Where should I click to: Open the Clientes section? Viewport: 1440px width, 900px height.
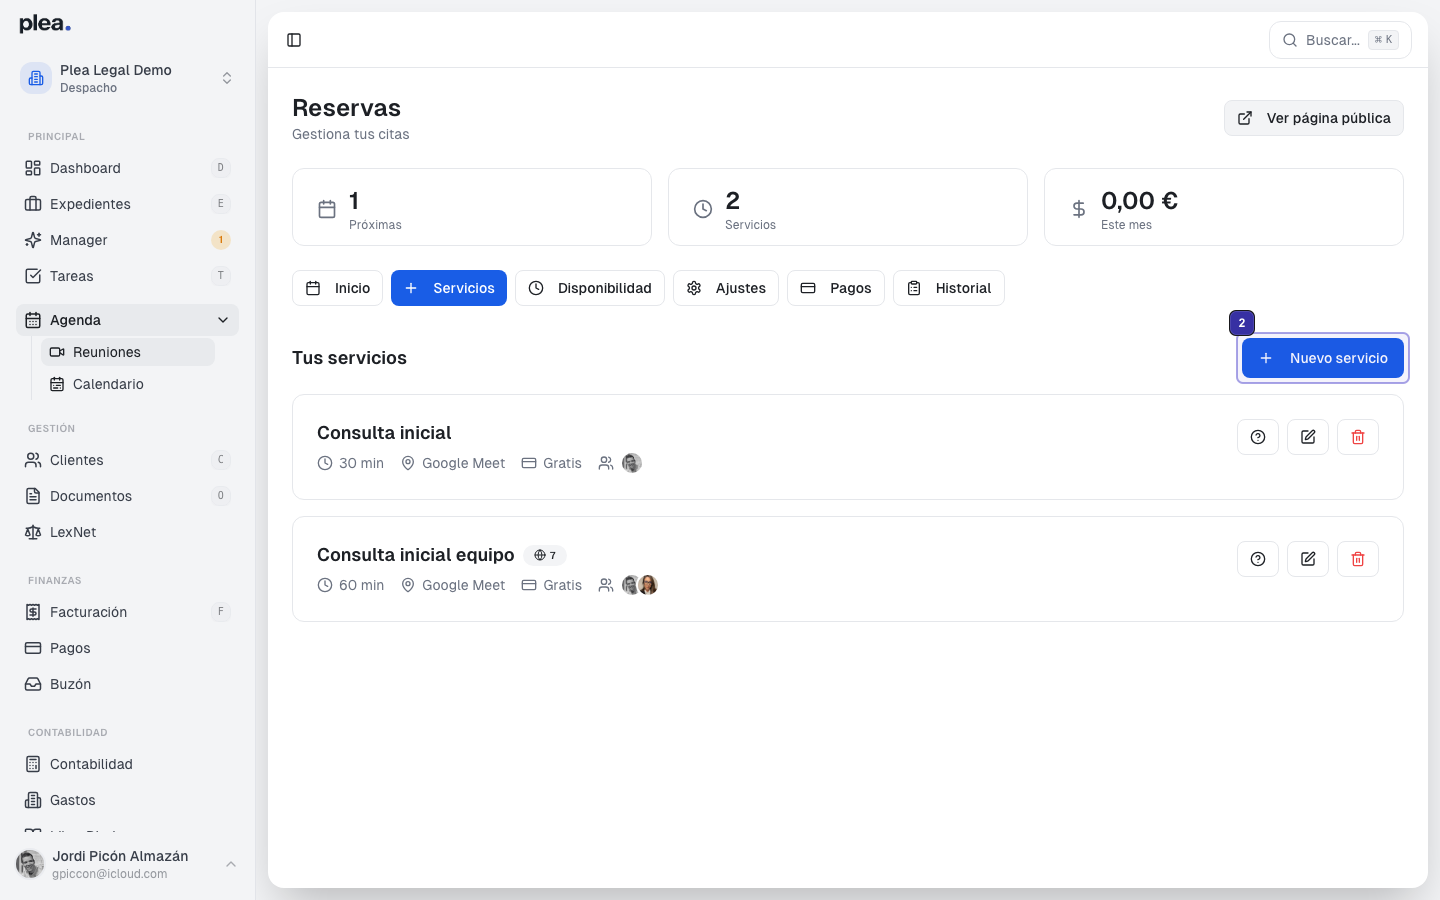point(78,460)
